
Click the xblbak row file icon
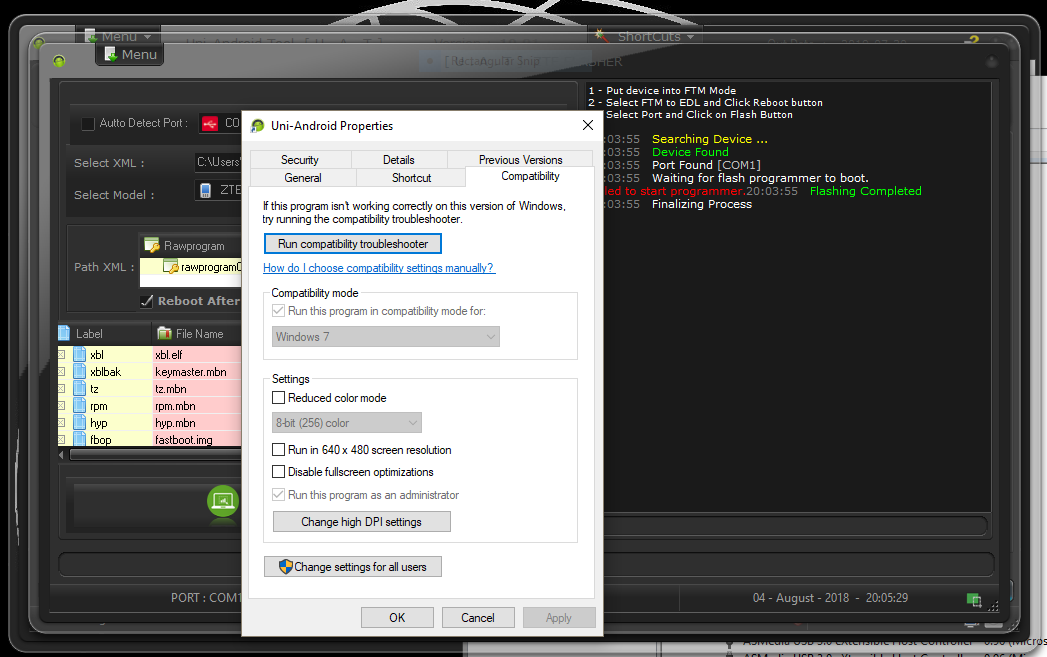coord(79,372)
